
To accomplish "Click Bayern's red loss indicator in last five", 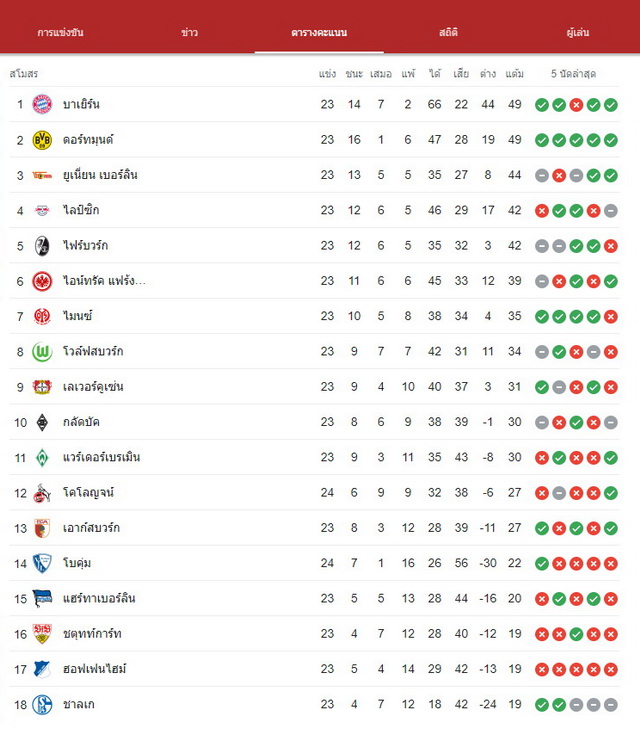I will point(576,105).
